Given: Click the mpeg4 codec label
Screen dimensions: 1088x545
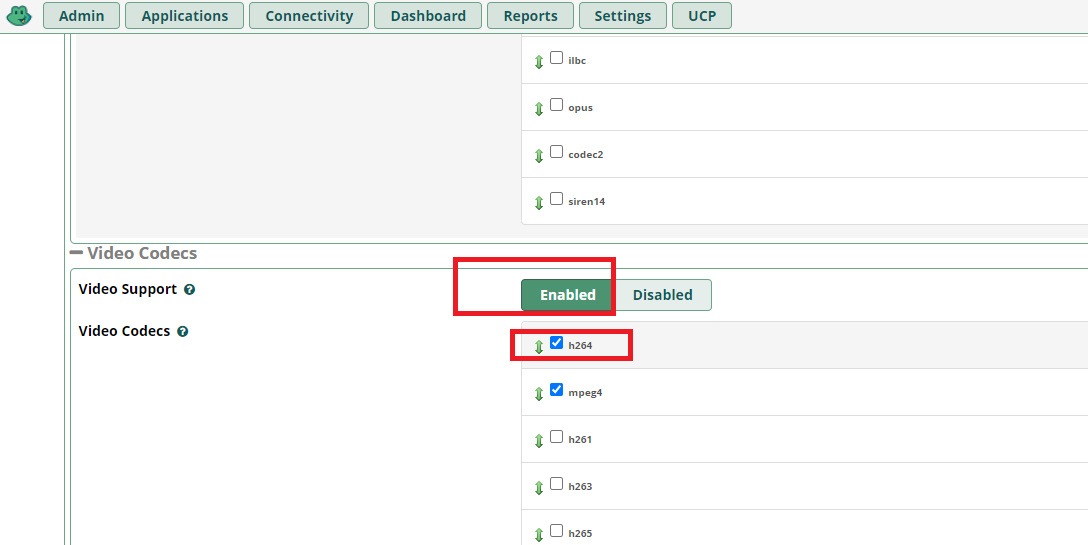Looking at the screenshot, I should (585, 393).
